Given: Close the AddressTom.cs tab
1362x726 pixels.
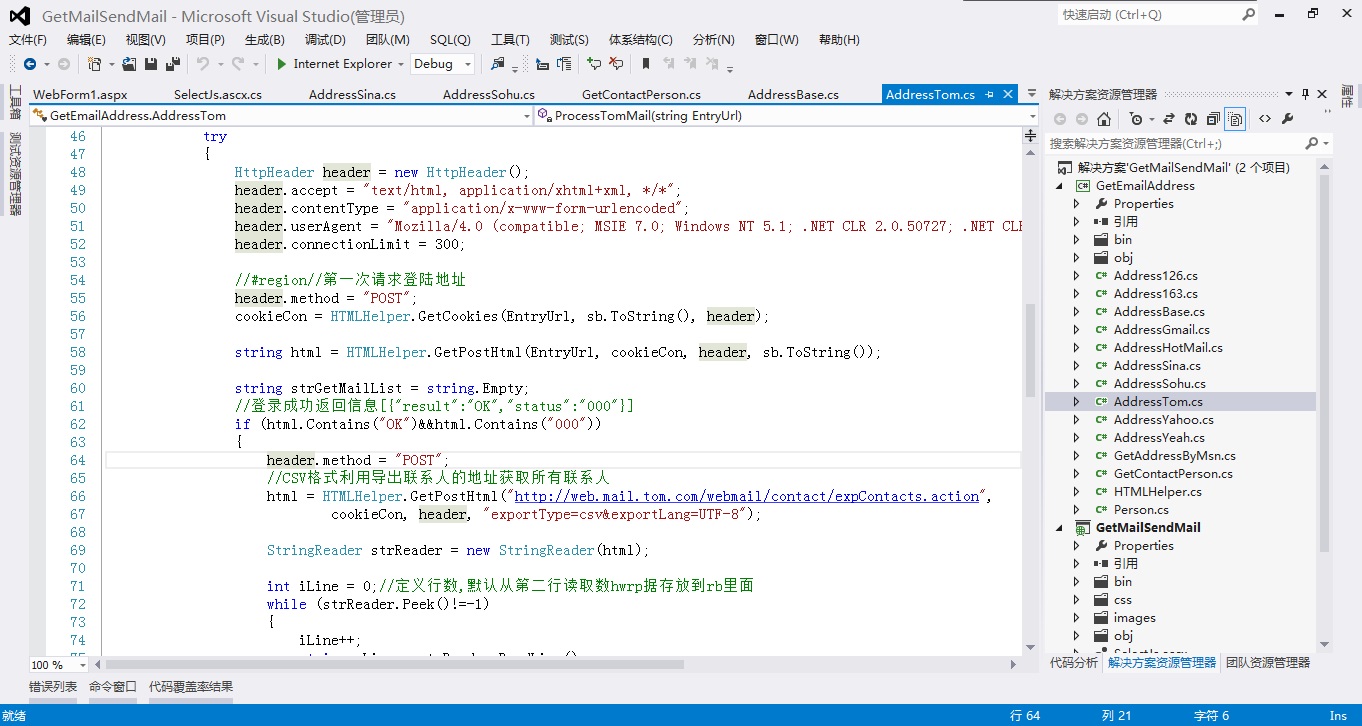Looking at the screenshot, I should 1006,94.
